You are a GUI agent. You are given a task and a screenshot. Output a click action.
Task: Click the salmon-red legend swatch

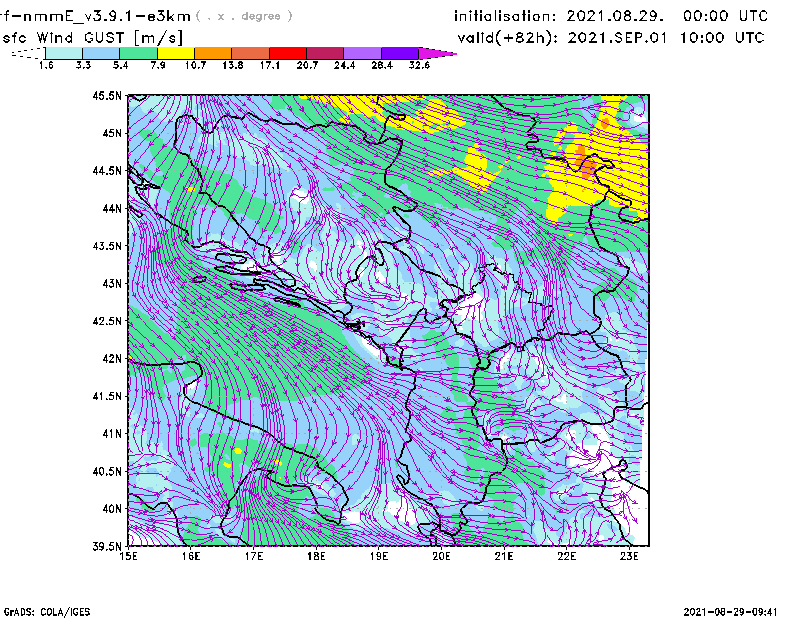251,53
